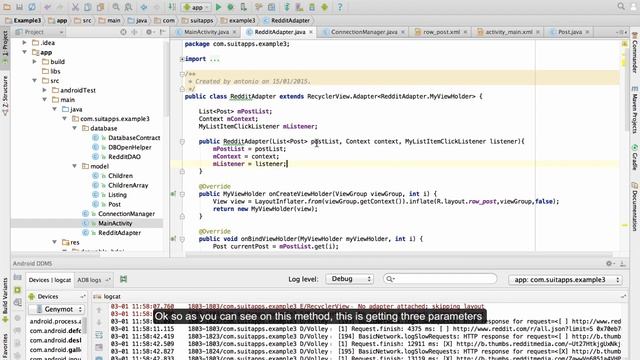The image size is (640, 360).
Task: Open the Log level Debug dropdown
Action: [x=350, y=279]
